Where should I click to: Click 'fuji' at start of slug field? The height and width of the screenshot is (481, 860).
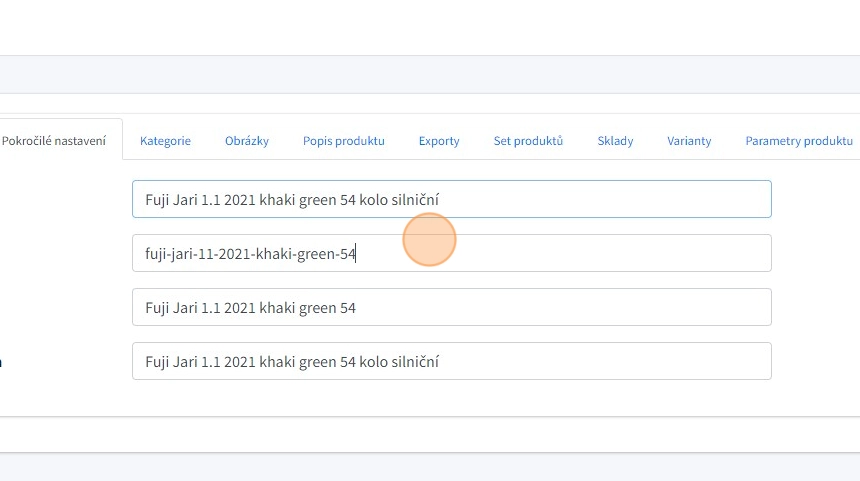click(x=154, y=254)
